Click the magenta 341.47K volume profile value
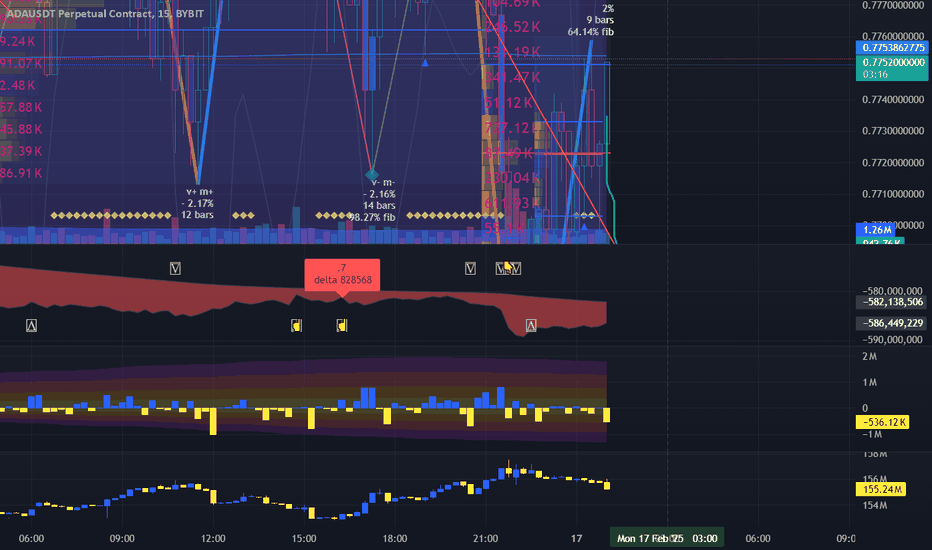Screen dimensions: 932x550 coord(513,77)
